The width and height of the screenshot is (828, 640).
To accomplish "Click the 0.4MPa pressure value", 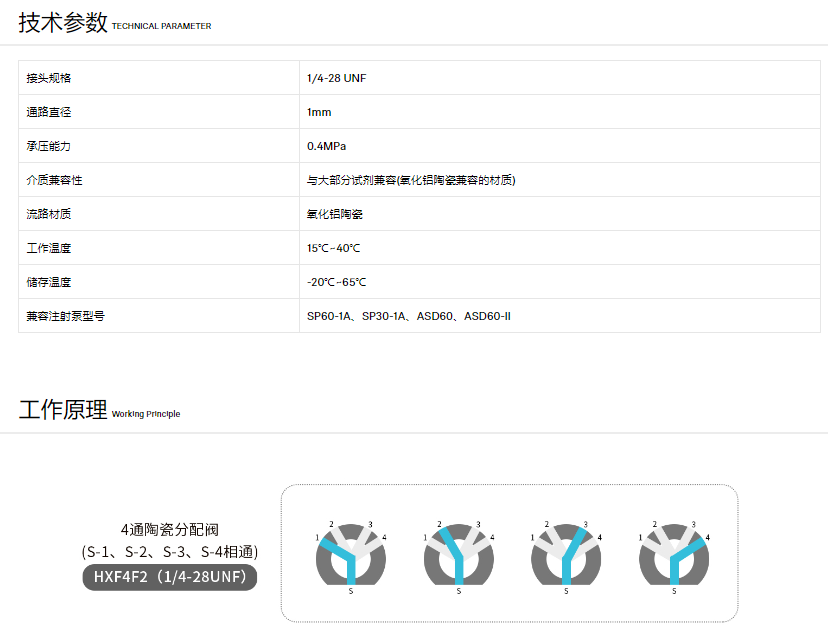I will 326,146.
